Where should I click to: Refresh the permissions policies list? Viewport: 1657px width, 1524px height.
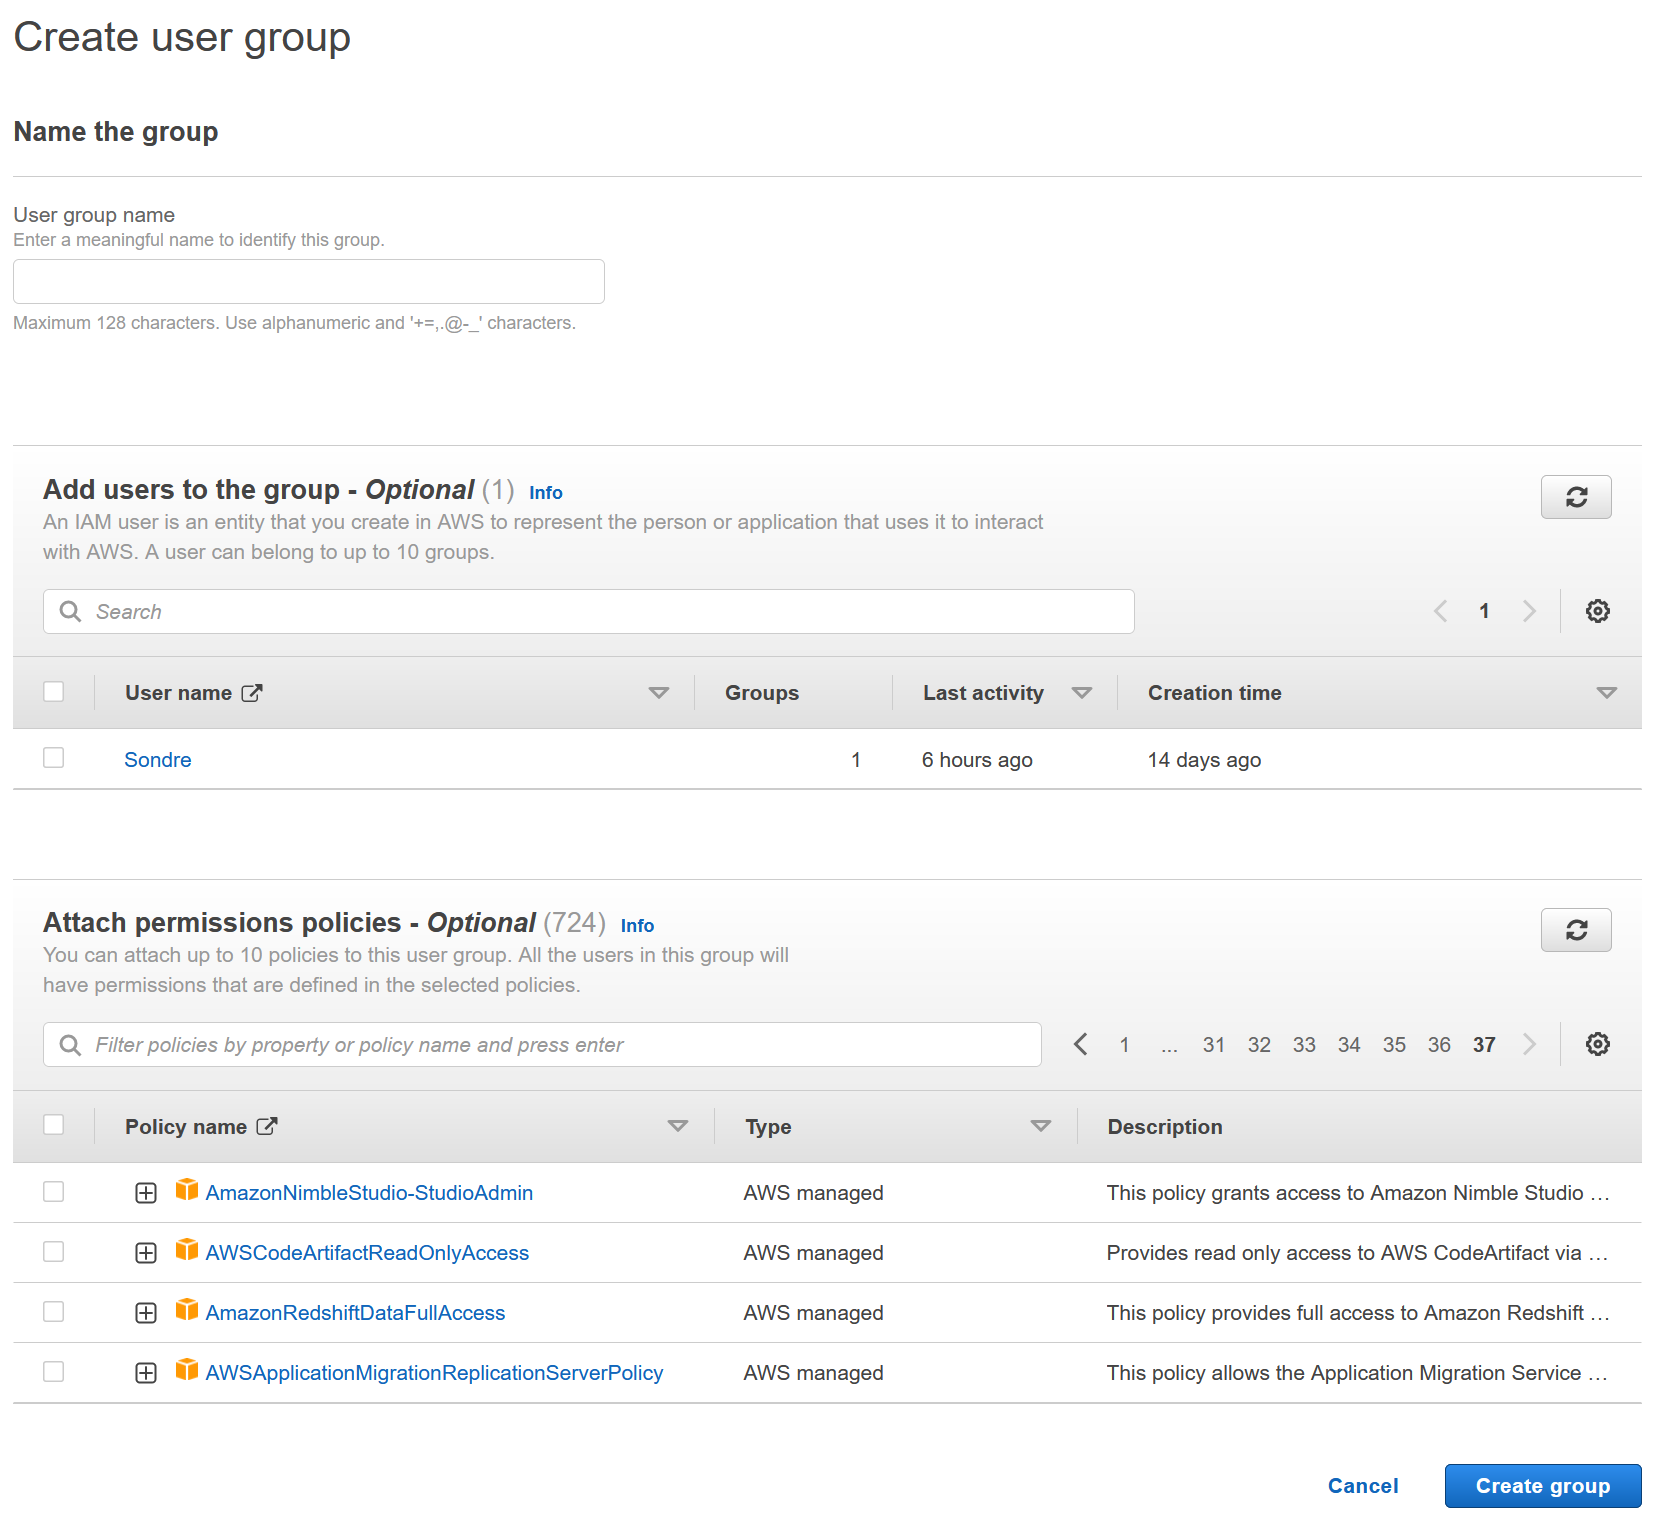pos(1576,930)
